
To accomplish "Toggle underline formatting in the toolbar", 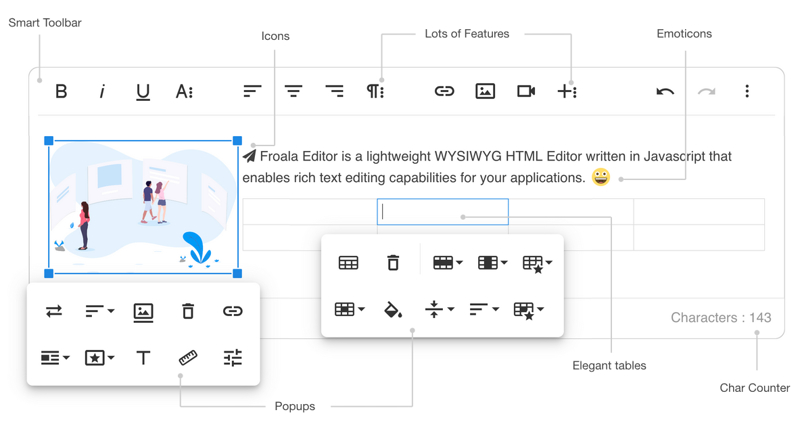I will (x=143, y=92).
